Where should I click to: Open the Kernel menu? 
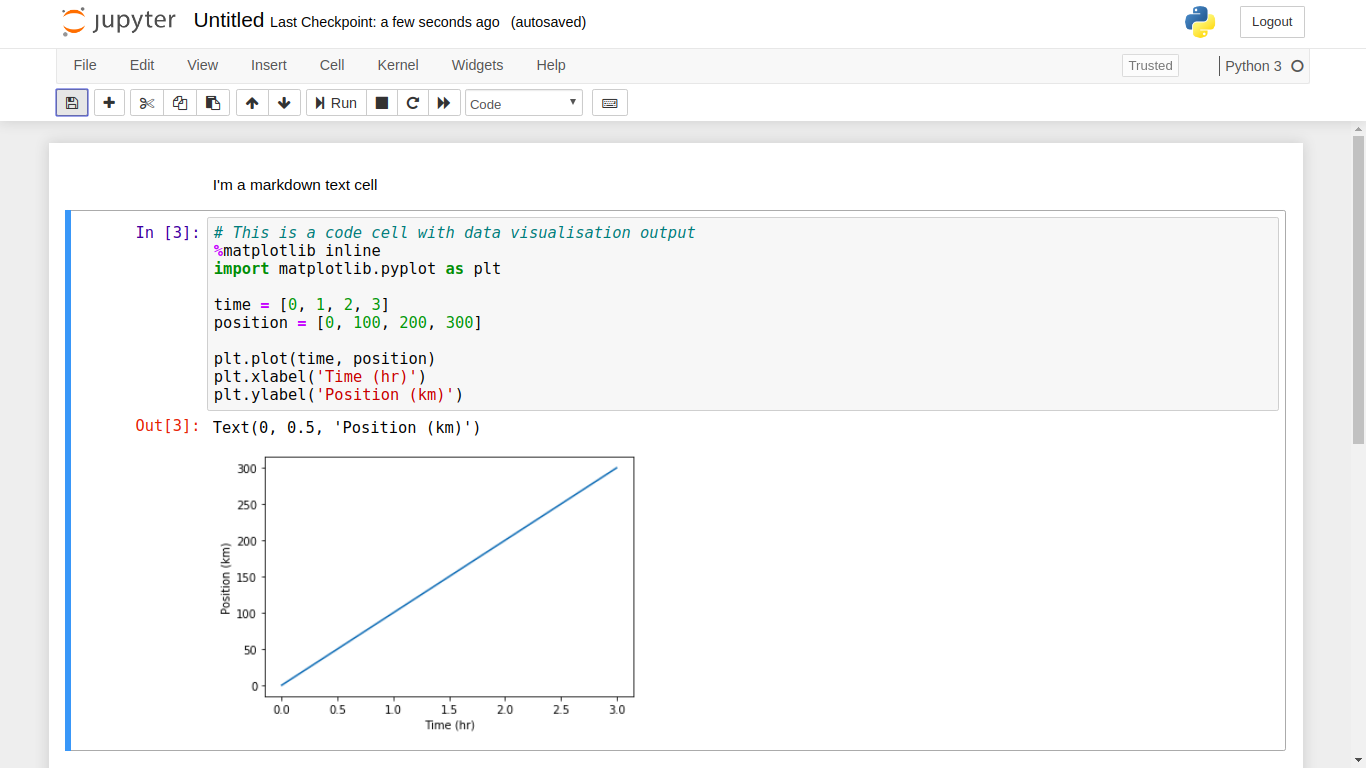pos(398,65)
